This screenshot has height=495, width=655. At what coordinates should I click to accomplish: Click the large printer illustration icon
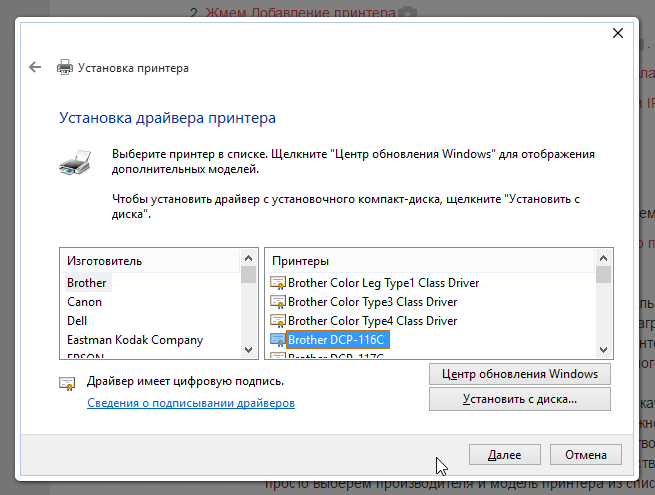pos(76,162)
